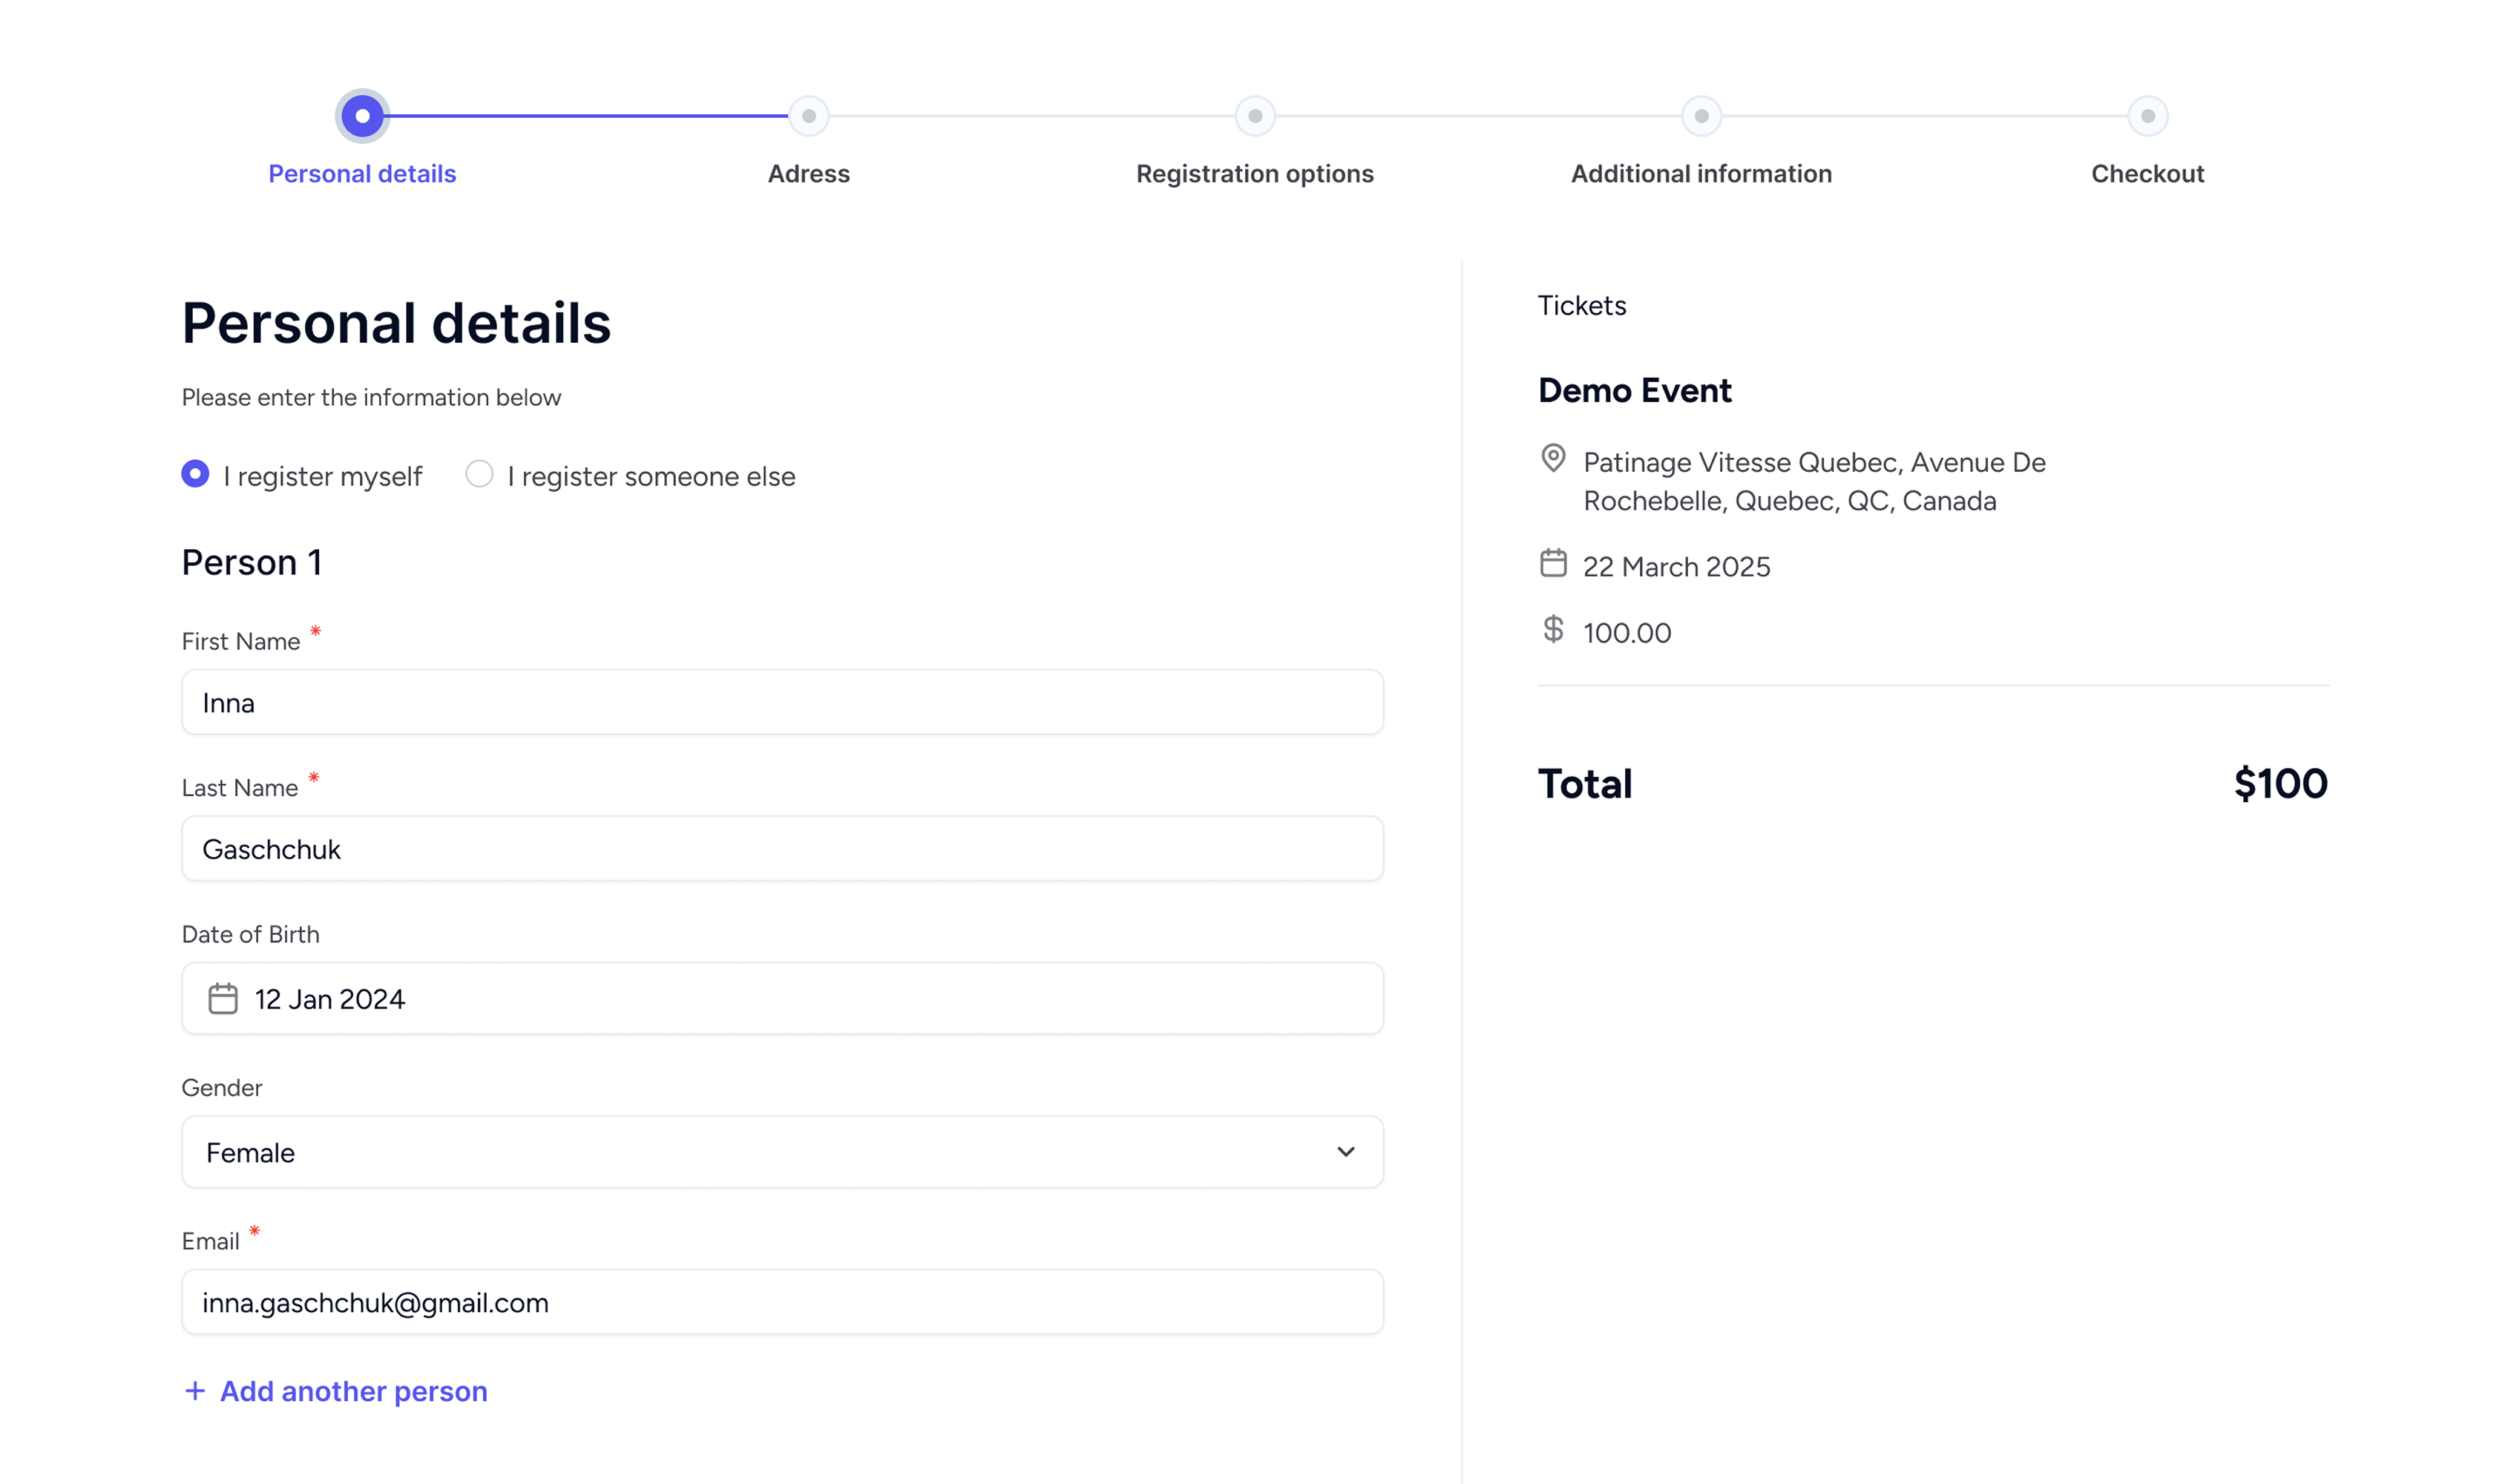Image resolution: width=2511 pixels, height=1484 pixels.
Task: Jump to the Adress step
Action: [808, 174]
